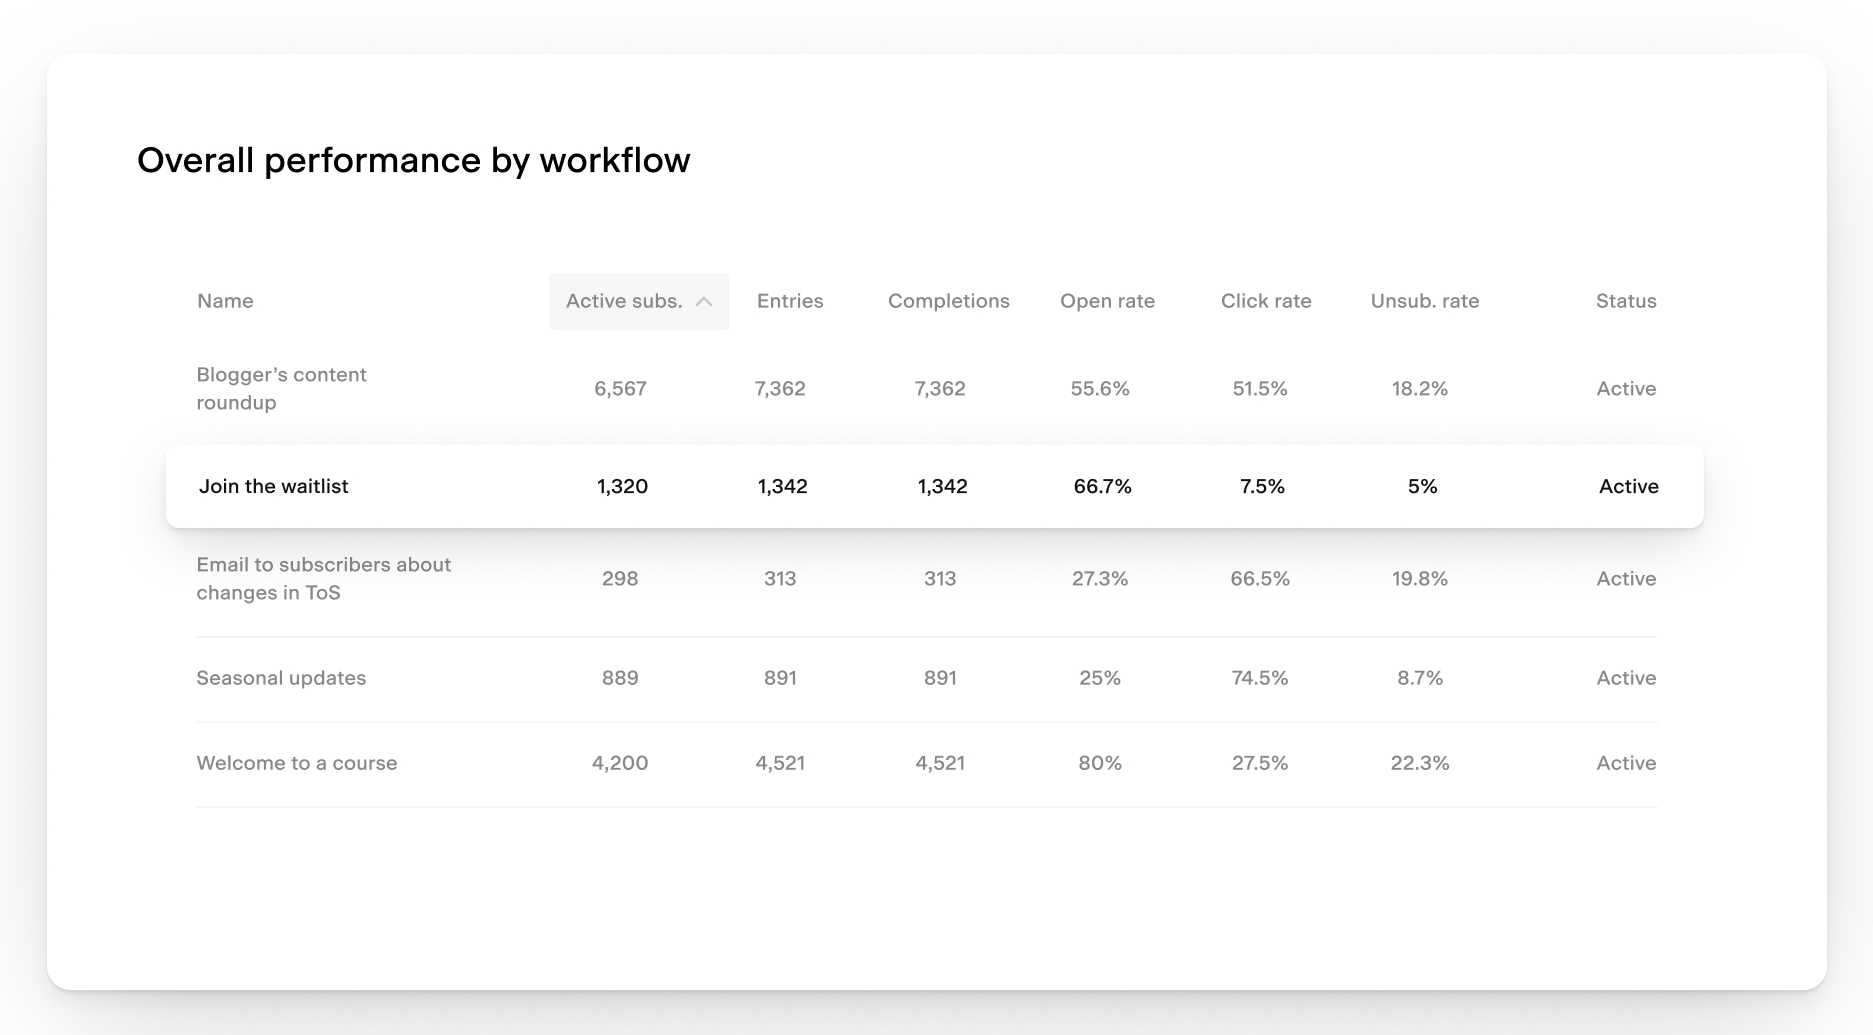Select the Seasonal updates workflow row

point(281,677)
